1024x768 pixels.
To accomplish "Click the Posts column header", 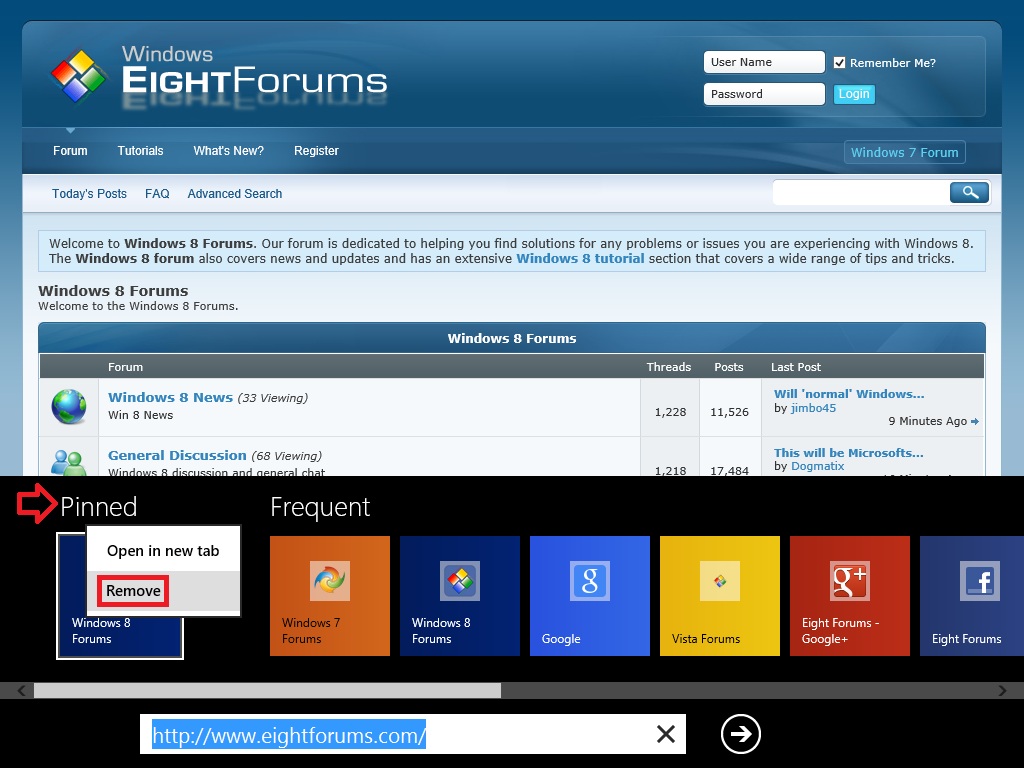I will tap(729, 367).
